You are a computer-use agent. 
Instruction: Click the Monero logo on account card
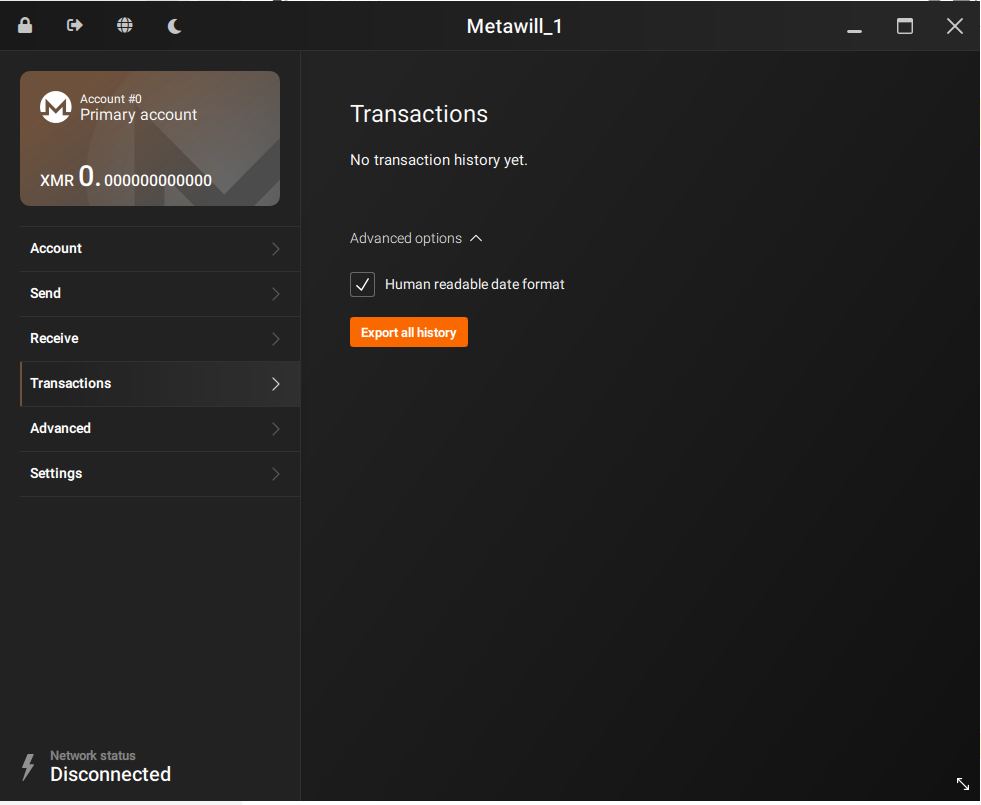(55, 107)
